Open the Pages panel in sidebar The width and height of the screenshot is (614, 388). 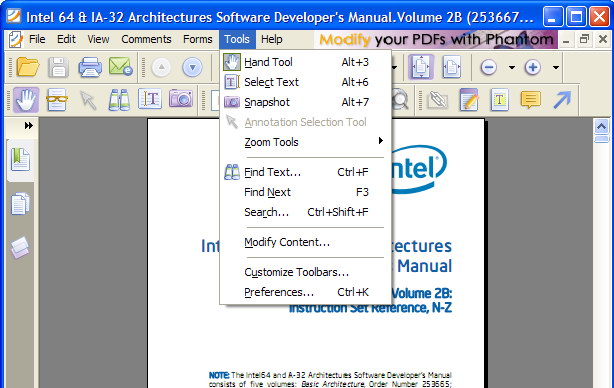pyautogui.click(x=20, y=204)
